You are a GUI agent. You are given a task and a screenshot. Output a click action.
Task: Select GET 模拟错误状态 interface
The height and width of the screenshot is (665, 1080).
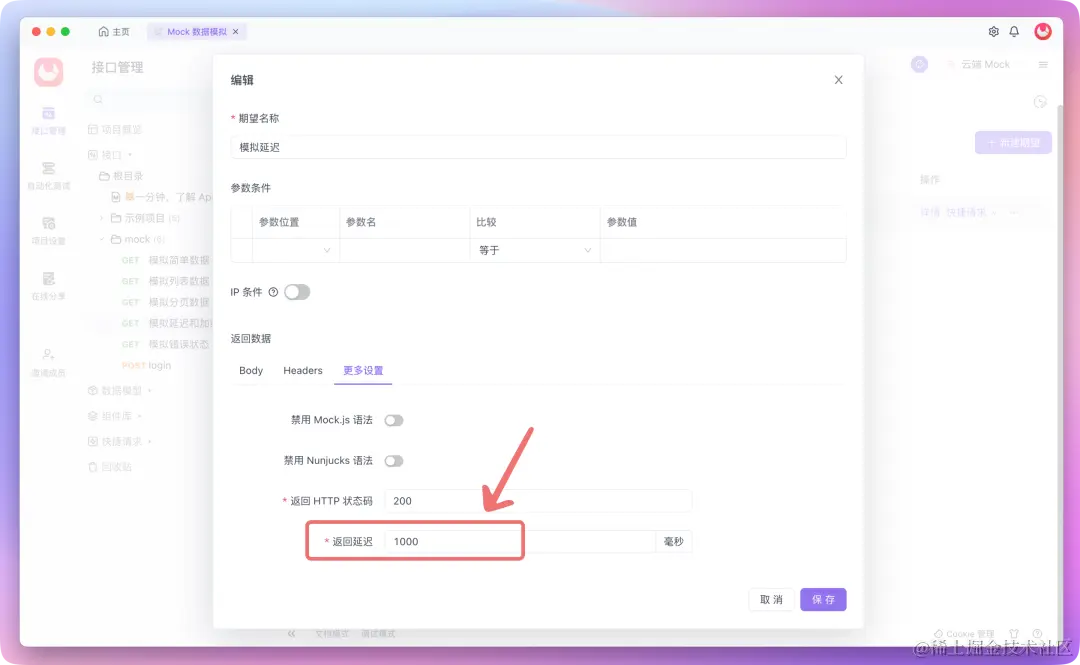tap(165, 344)
